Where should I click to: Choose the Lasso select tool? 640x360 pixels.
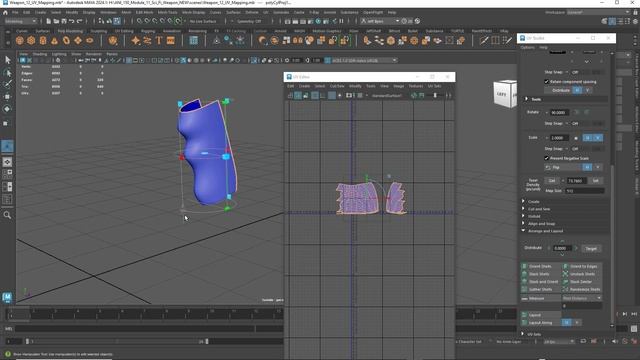click(7, 73)
